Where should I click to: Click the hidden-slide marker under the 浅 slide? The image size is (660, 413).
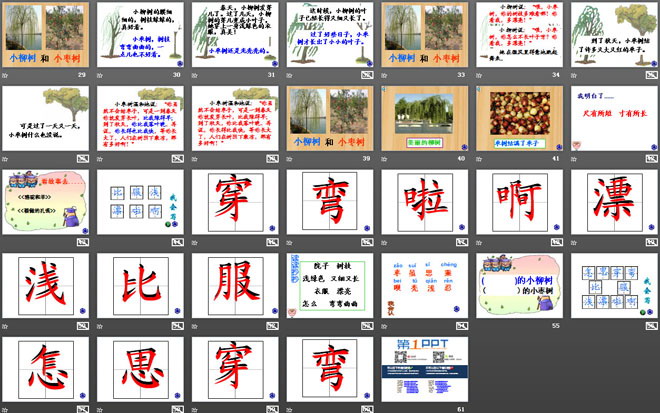pos(82,326)
